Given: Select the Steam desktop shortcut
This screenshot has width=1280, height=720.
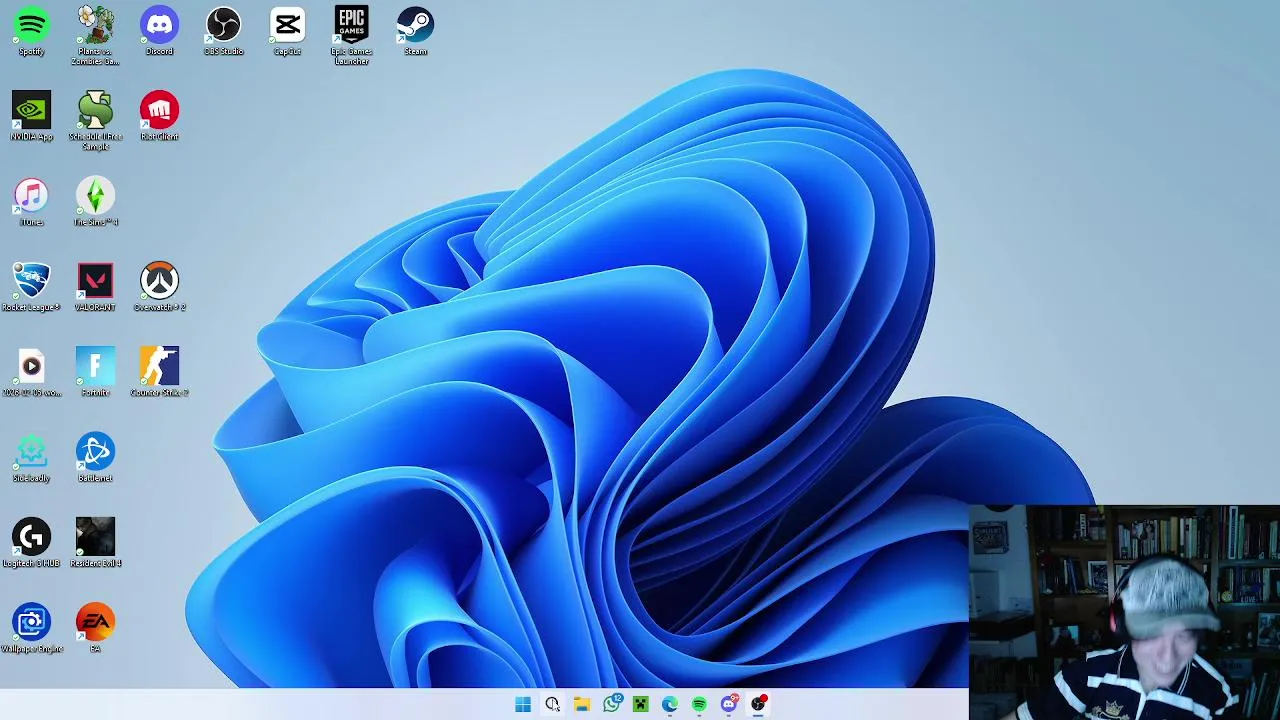Looking at the screenshot, I should click(415, 31).
